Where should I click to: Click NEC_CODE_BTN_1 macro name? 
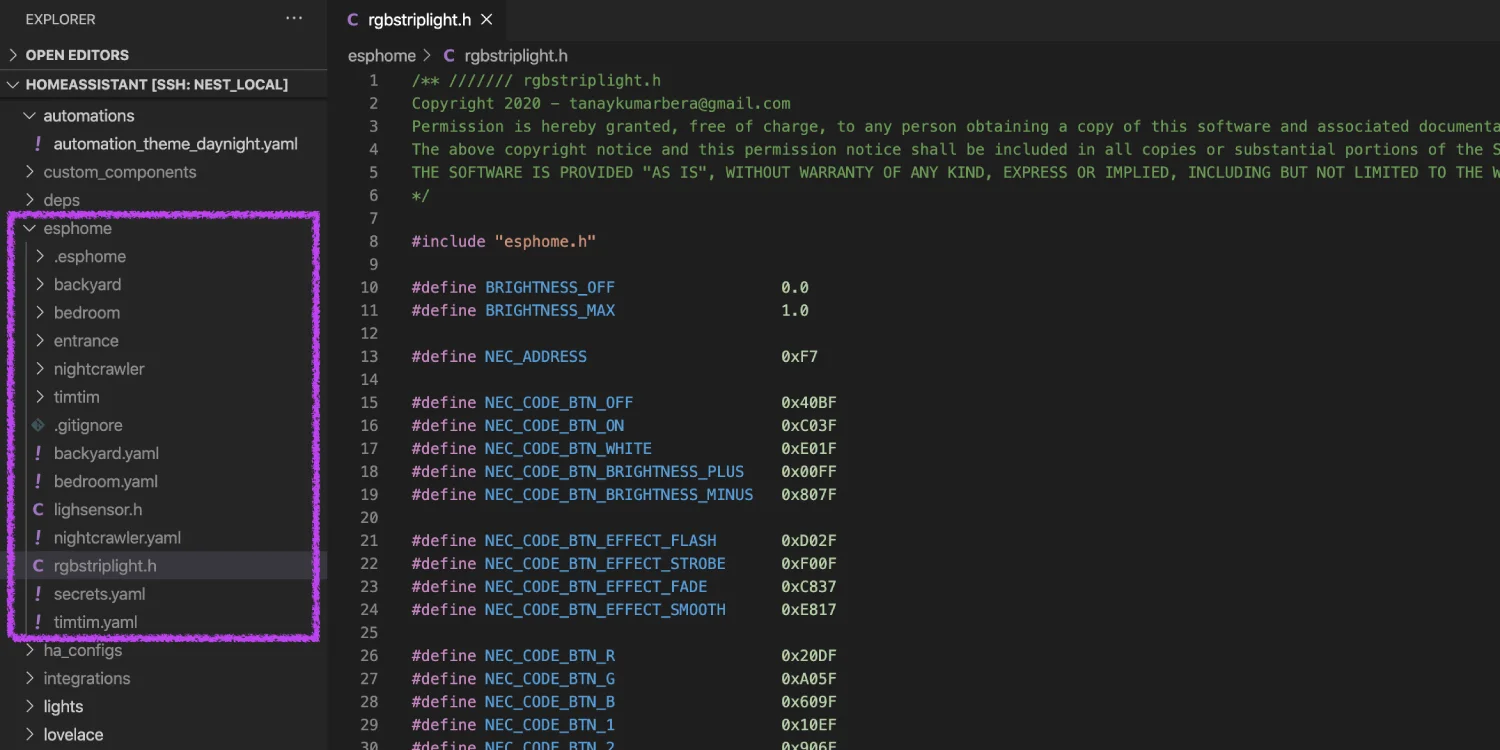coord(550,724)
